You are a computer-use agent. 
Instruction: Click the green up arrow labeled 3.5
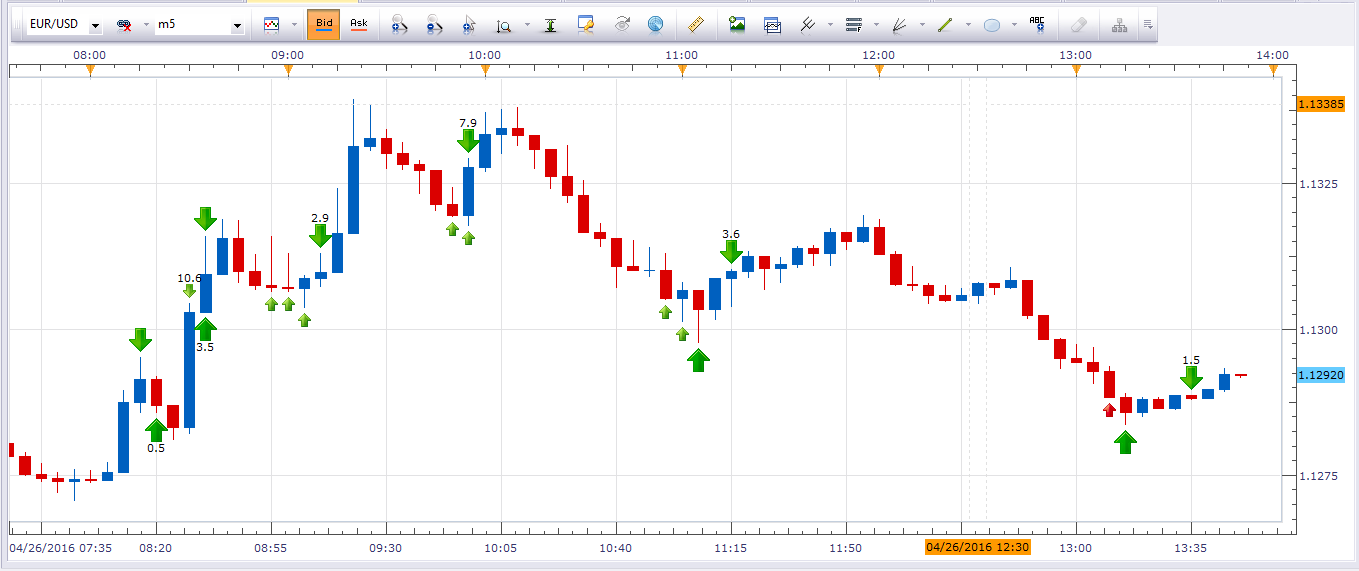[x=205, y=328]
